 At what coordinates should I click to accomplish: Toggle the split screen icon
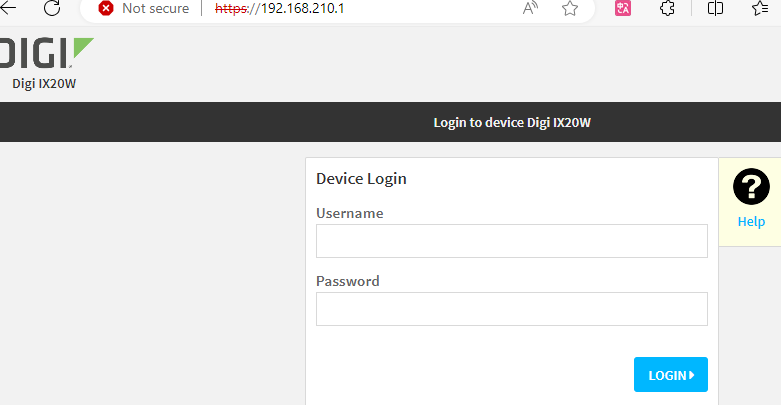[715, 8]
